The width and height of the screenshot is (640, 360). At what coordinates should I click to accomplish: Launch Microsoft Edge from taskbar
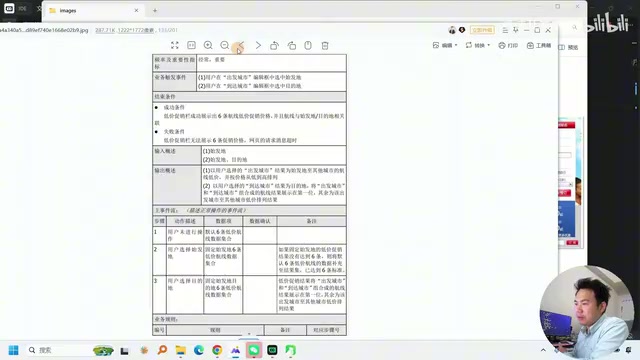pyautogui.click(x=199, y=350)
